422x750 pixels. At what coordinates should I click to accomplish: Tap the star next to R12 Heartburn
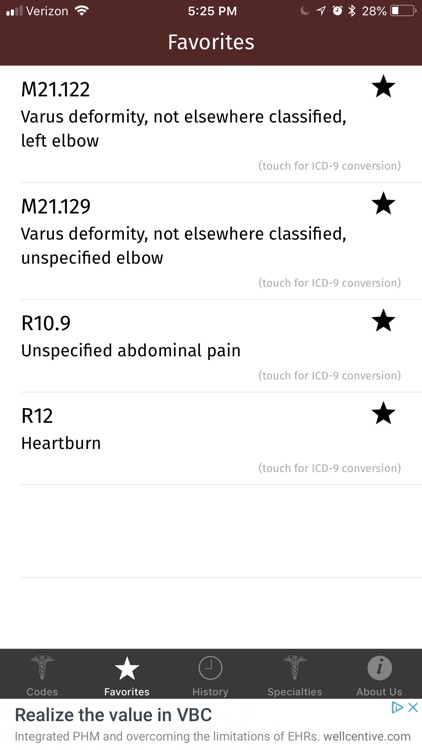(x=383, y=413)
